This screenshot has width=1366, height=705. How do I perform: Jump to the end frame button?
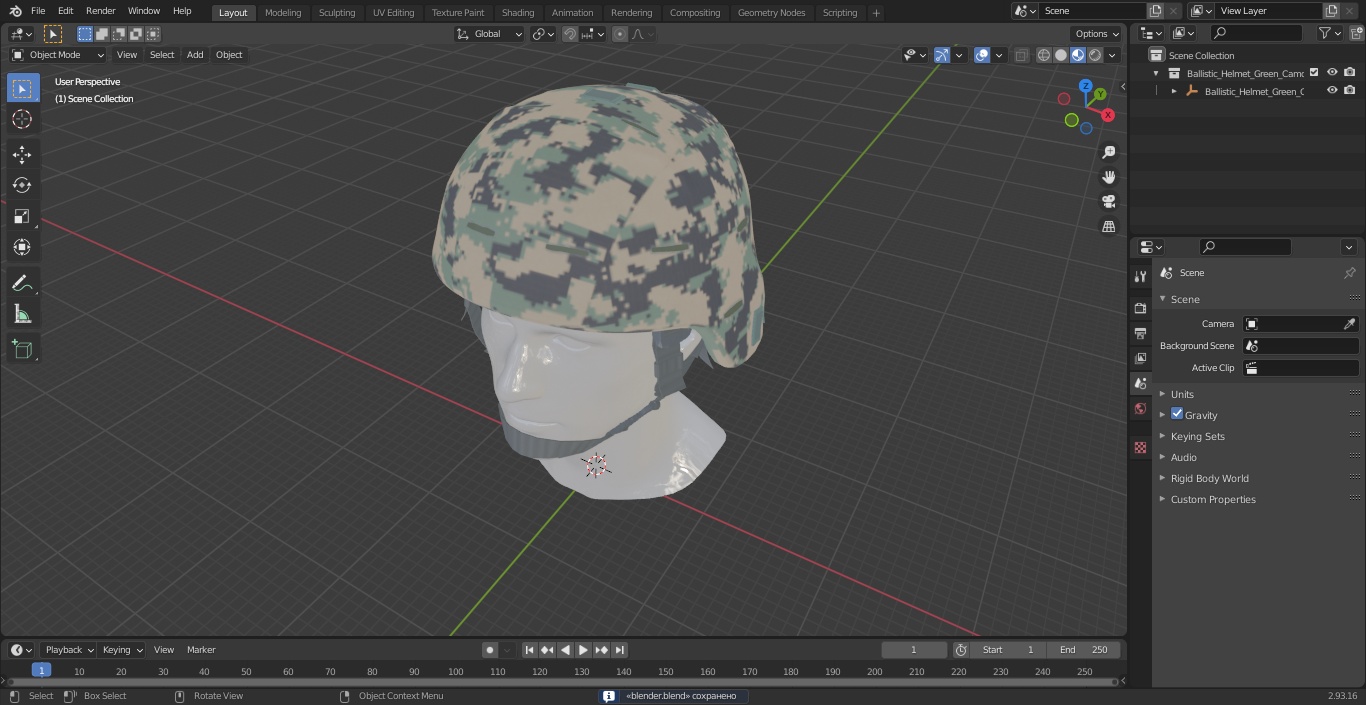[x=620, y=650]
